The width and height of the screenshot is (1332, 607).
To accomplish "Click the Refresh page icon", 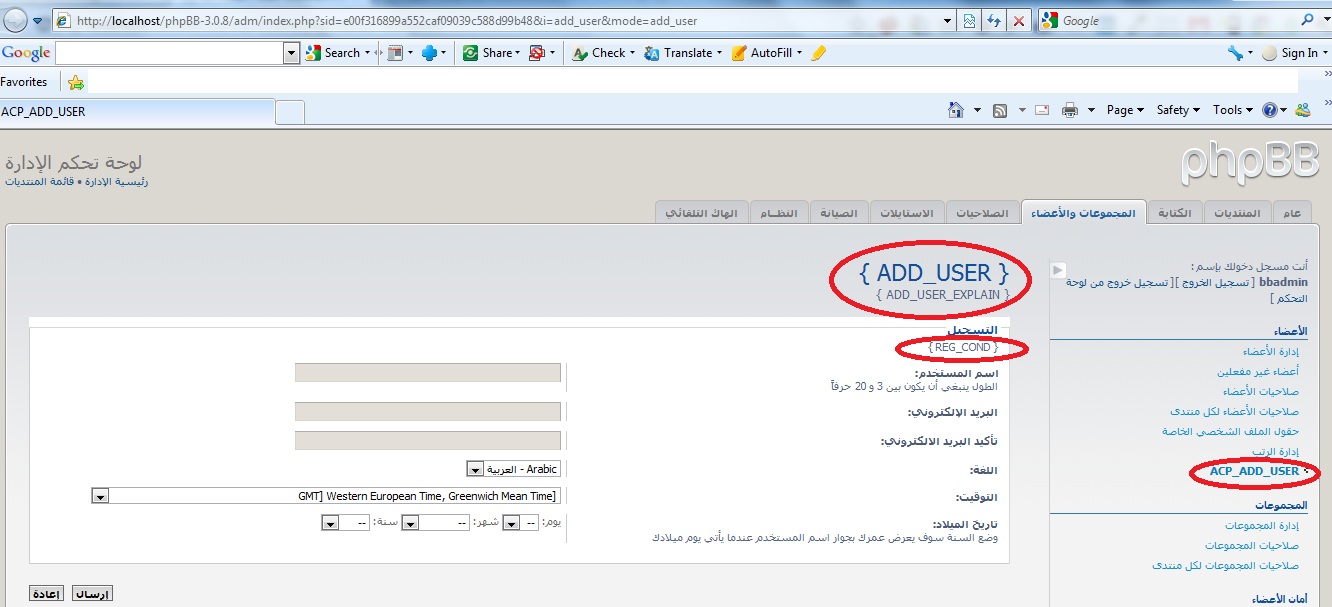I will click(994, 20).
